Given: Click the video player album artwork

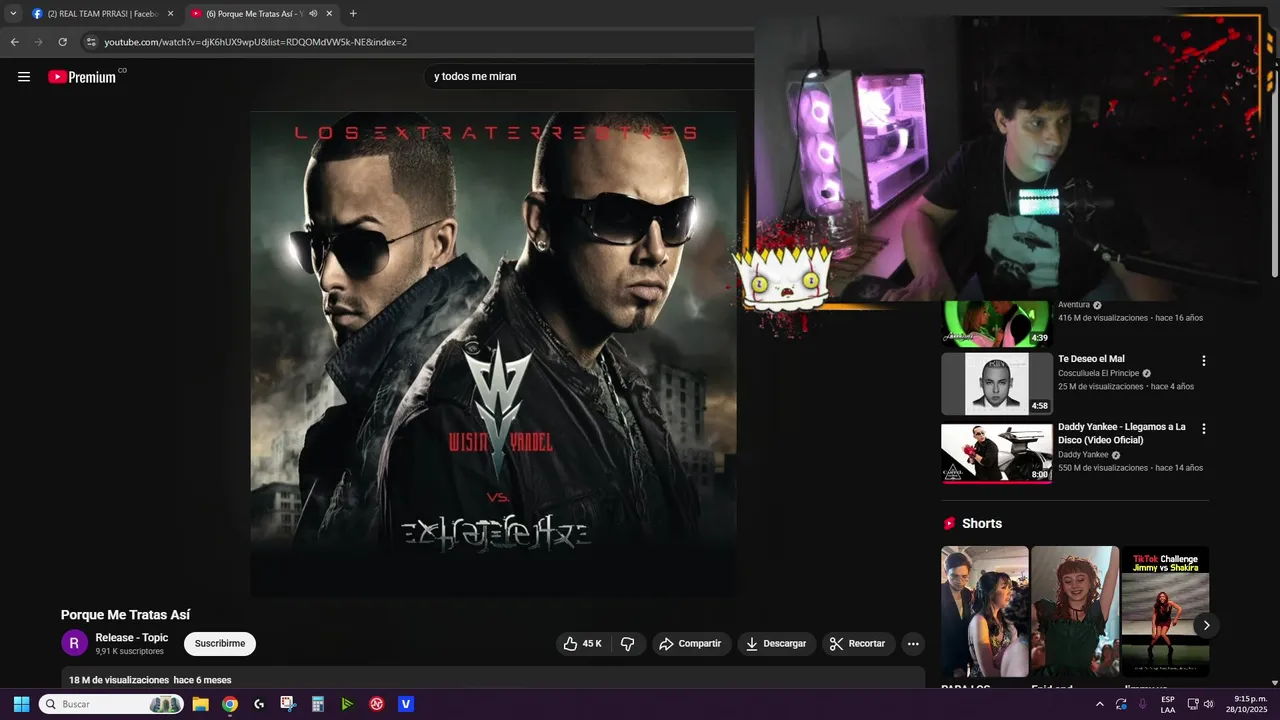Looking at the screenshot, I should (x=493, y=355).
